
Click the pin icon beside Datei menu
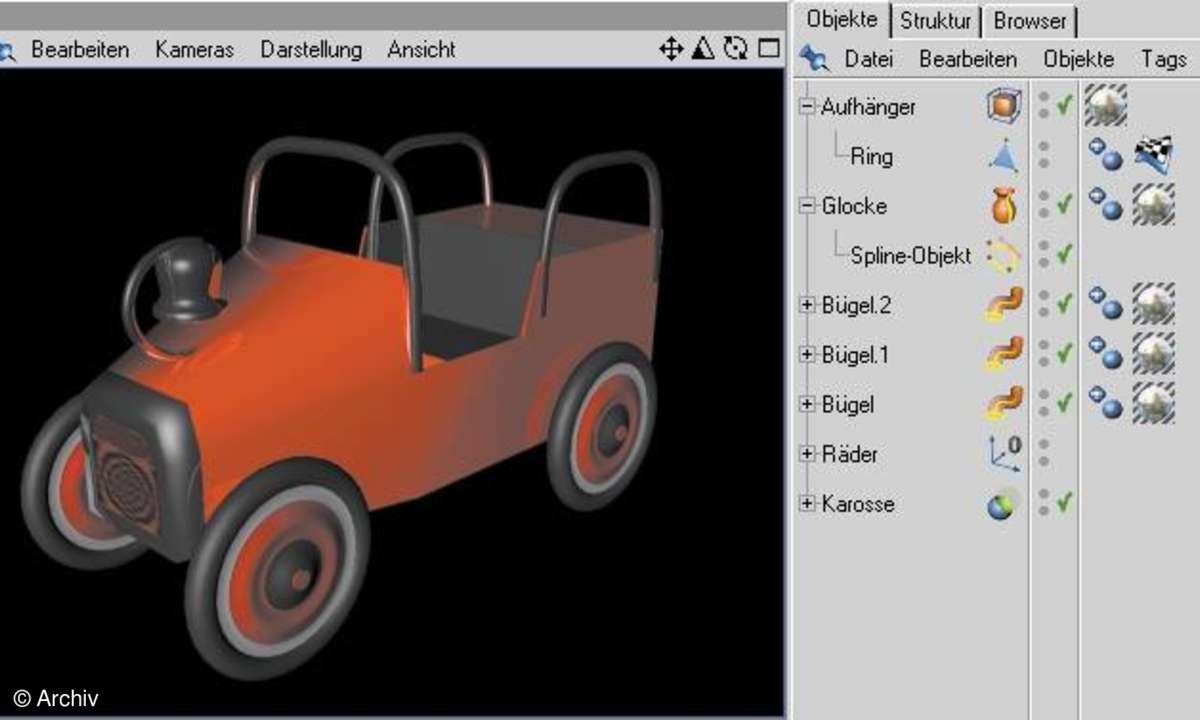click(814, 60)
